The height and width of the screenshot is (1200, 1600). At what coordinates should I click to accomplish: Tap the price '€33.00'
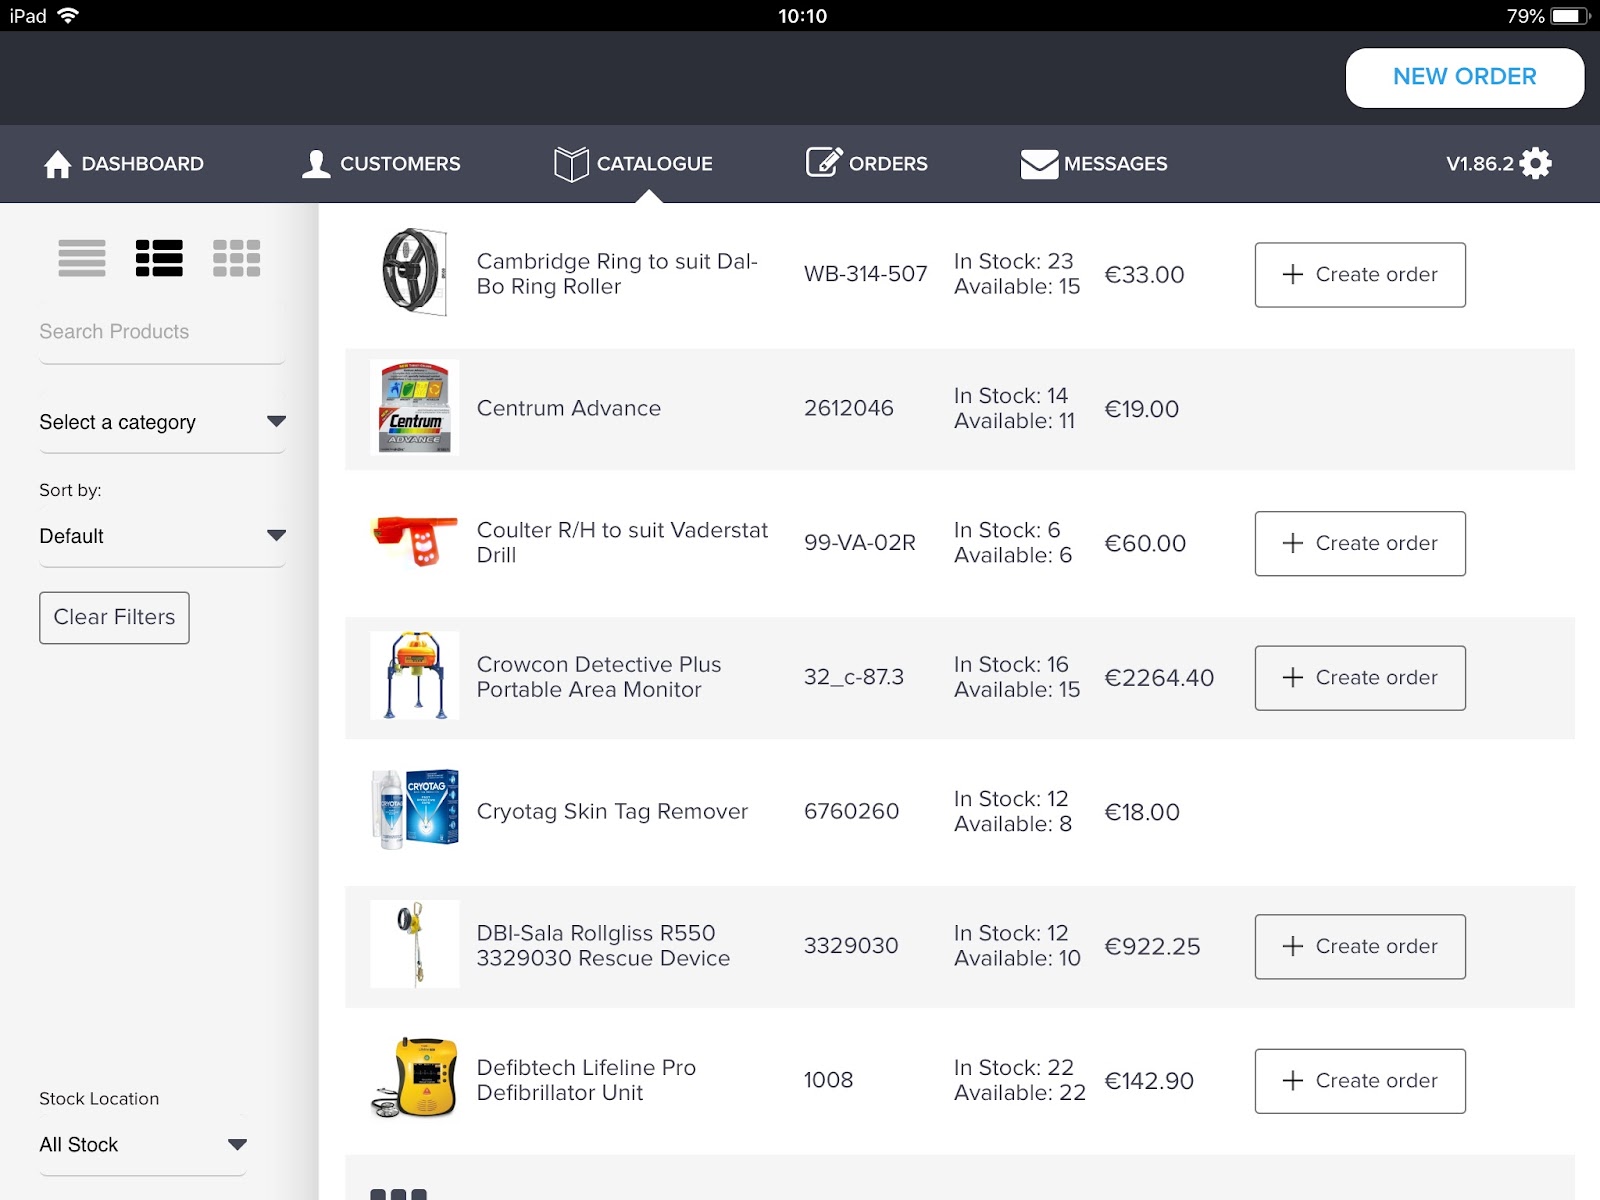1144,275
